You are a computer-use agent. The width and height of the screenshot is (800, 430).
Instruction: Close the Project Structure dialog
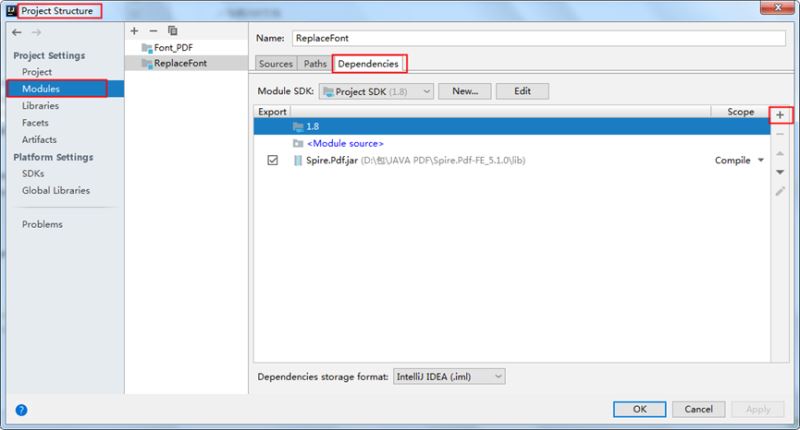click(x=777, y=8)
